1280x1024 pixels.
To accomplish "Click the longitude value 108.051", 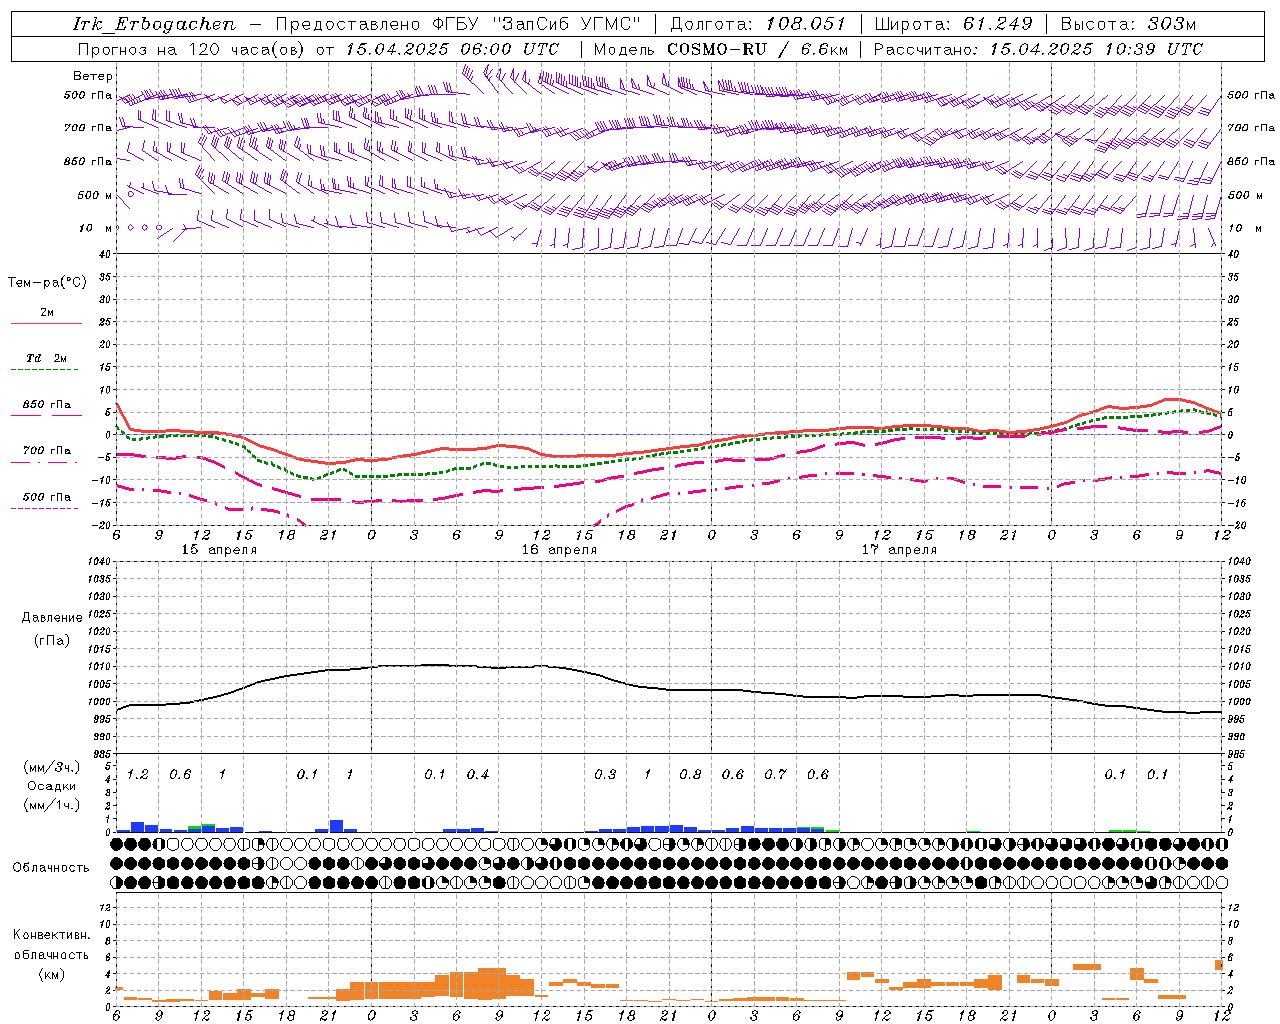I will point(806,24).
